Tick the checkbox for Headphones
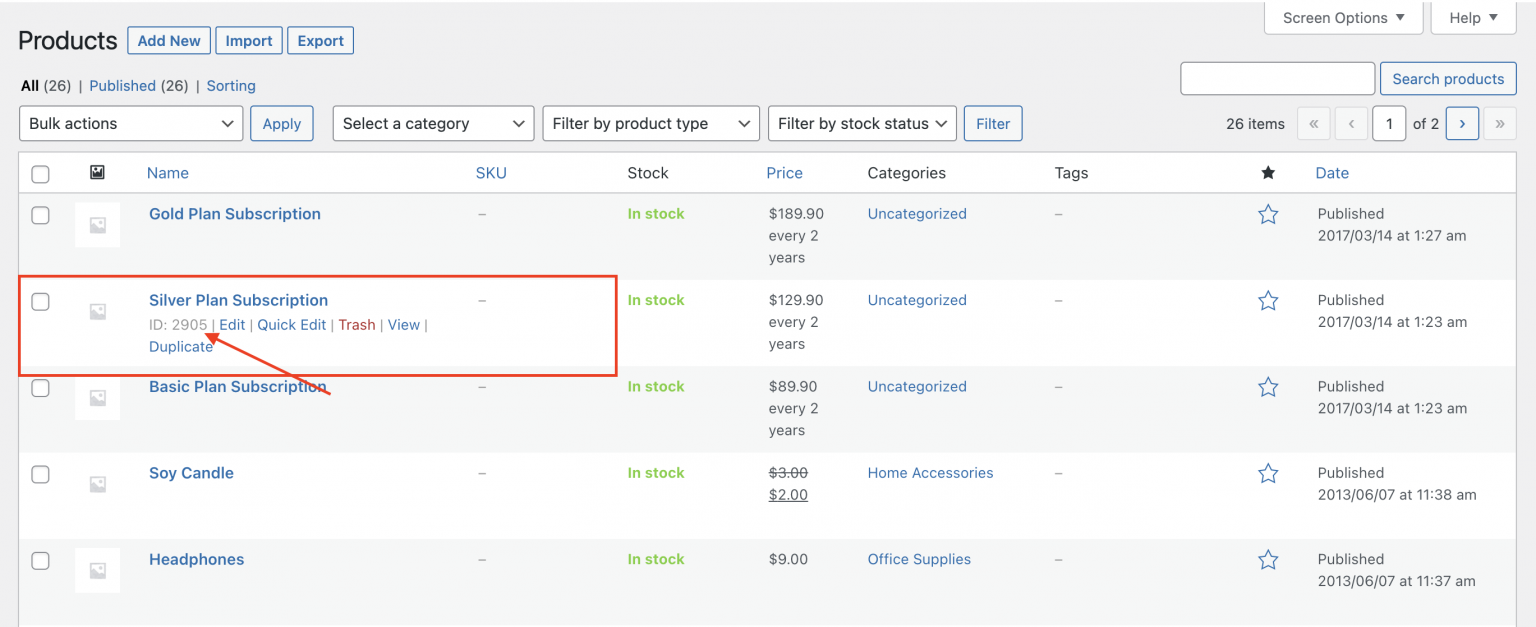The height and width of the screenshot is (627, 1536). (x=40, y=561)
